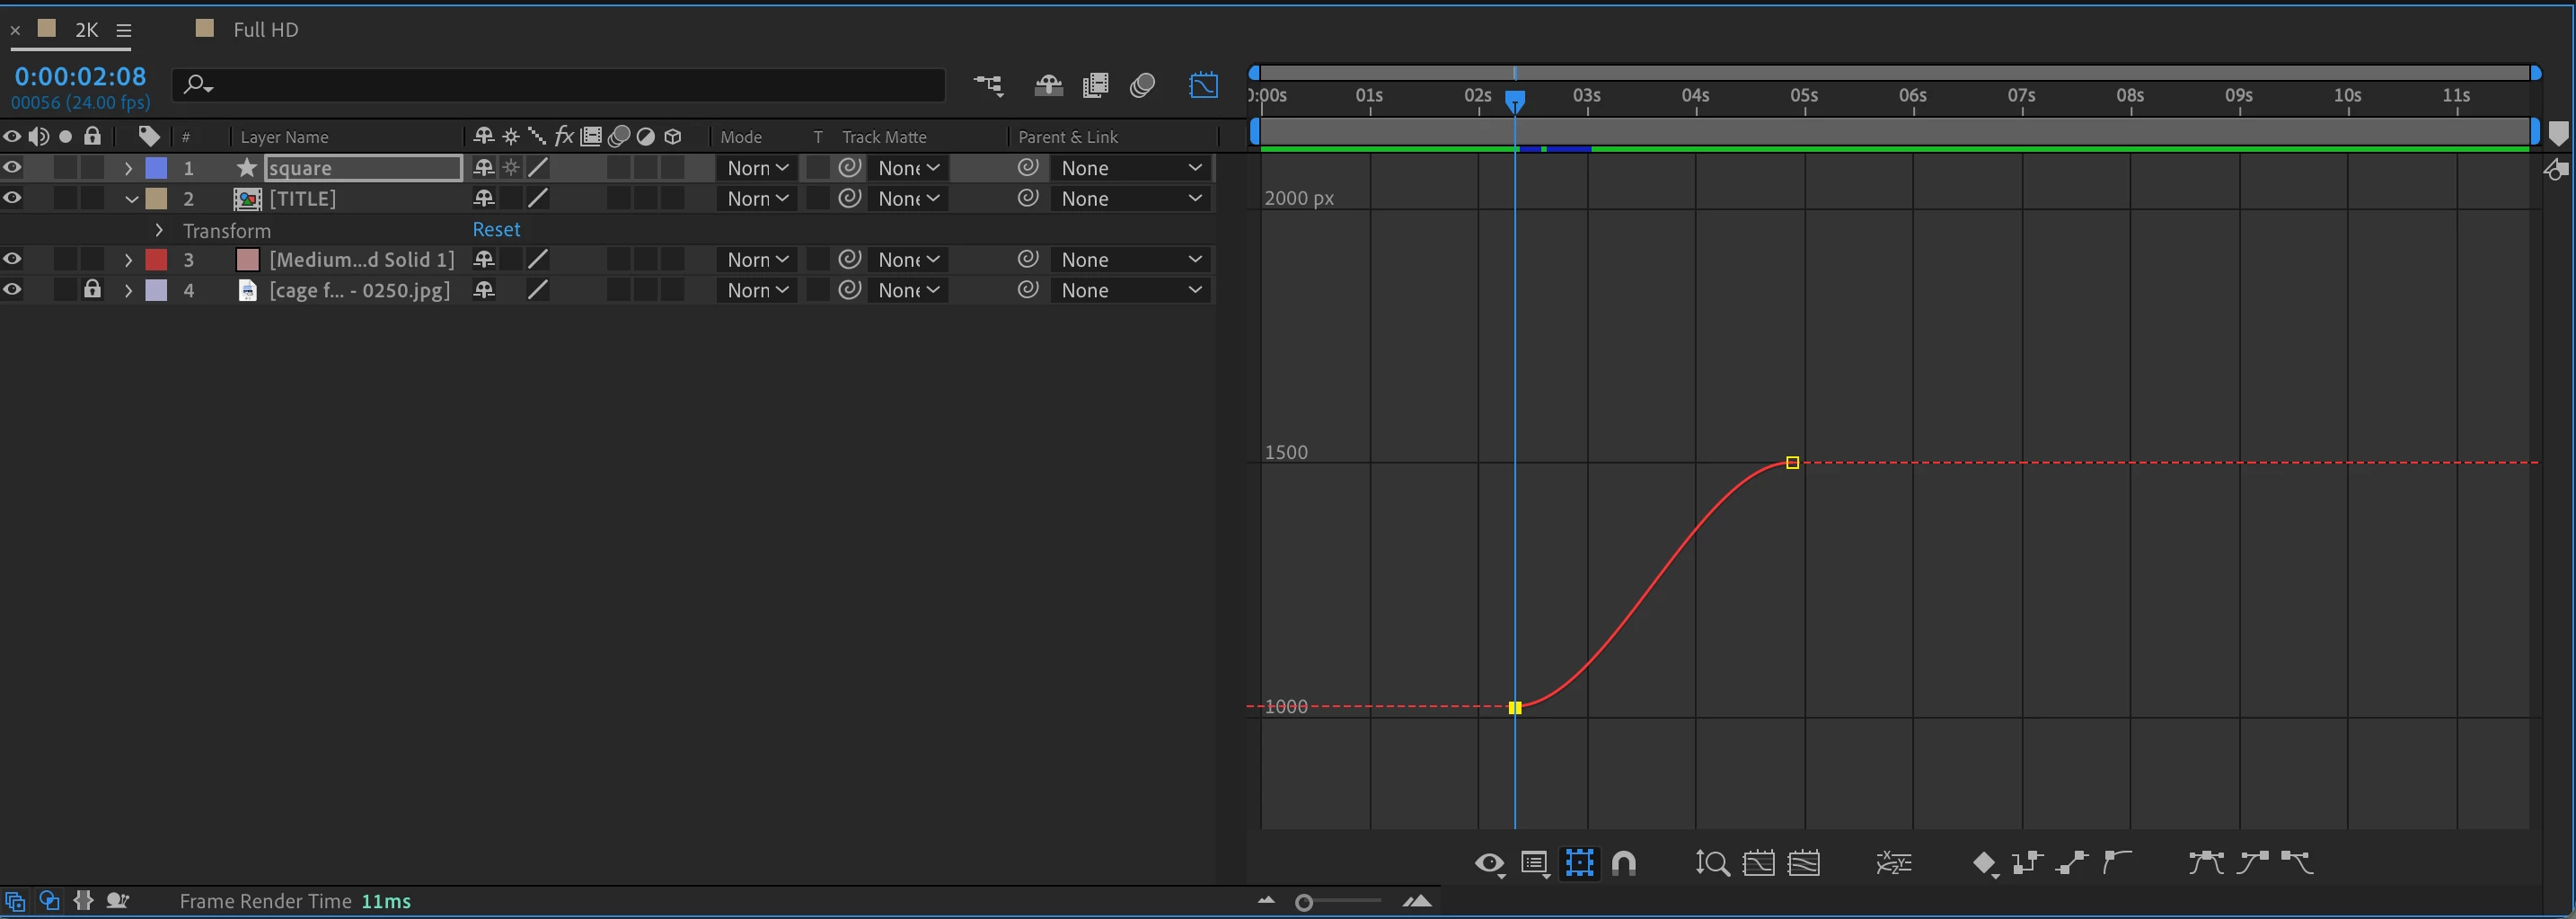Choose which properties show in graph editor
Image resolution: width=2576 pixels, height=919 pixels.
click(x=1489, y=863)
